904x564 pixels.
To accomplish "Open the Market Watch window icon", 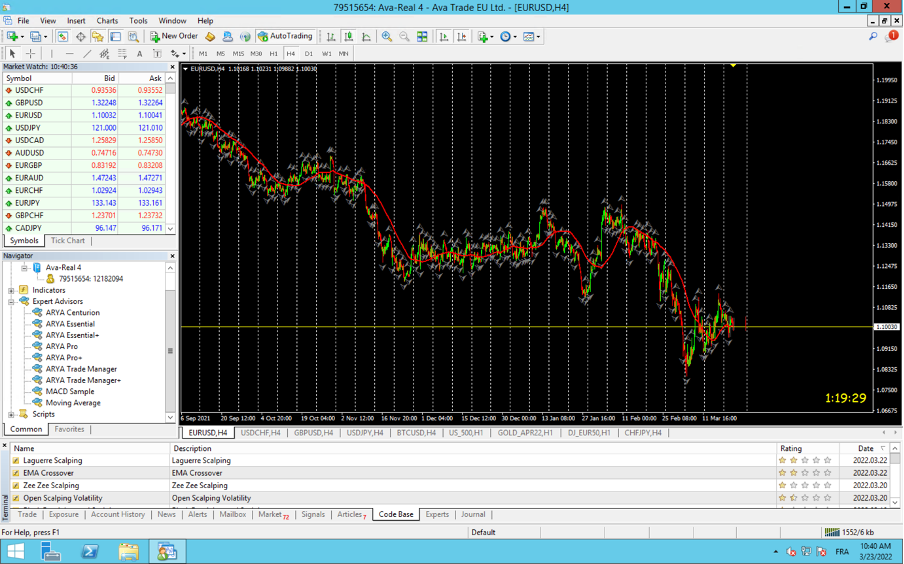I will point(62,36).
